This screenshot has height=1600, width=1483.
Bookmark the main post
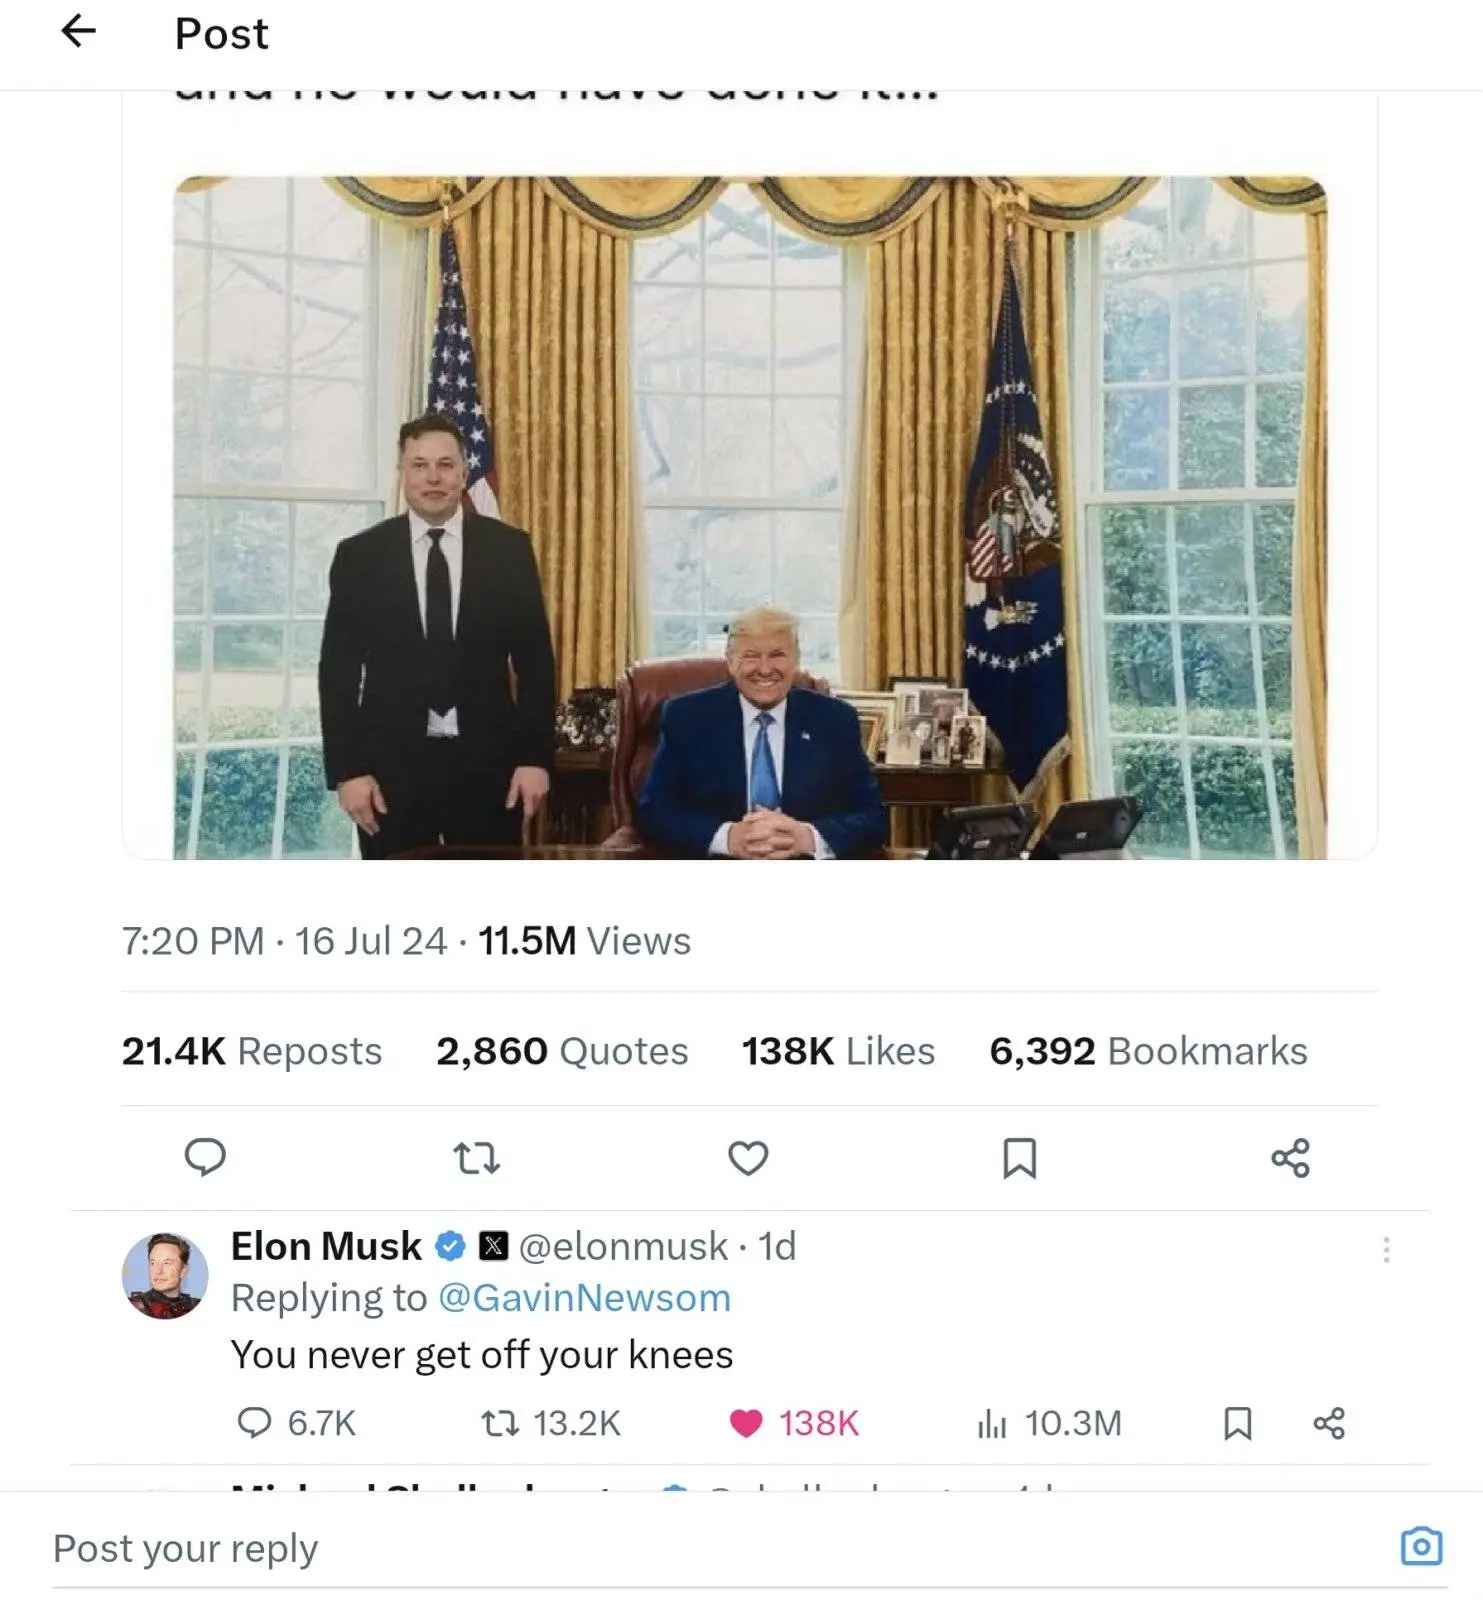(1019, 1158)
